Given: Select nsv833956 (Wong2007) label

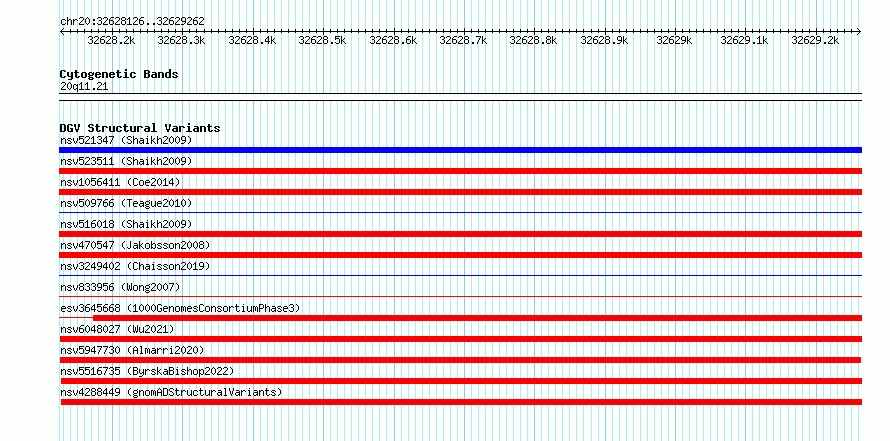Looking at the screenshot, I should tap(120, 287).
